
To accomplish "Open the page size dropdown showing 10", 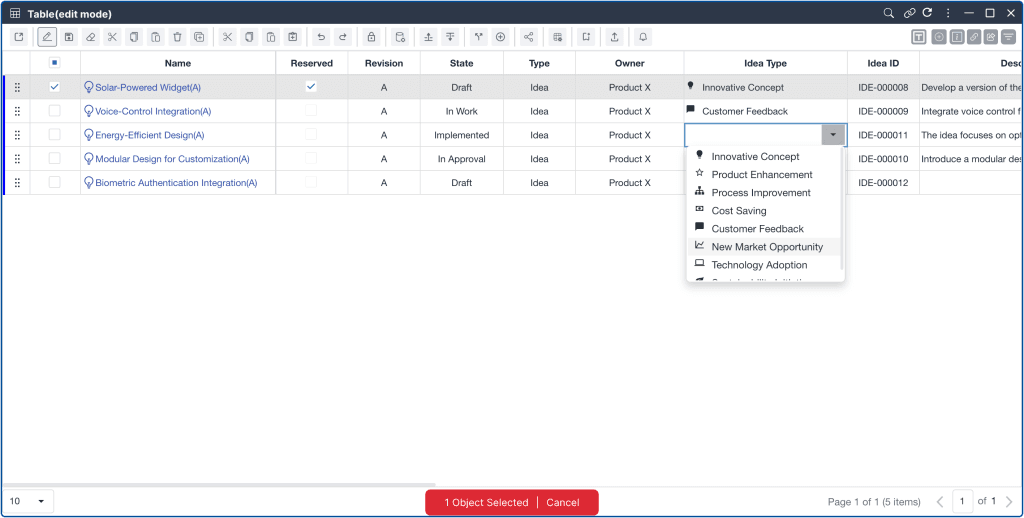I will [30, 501].
